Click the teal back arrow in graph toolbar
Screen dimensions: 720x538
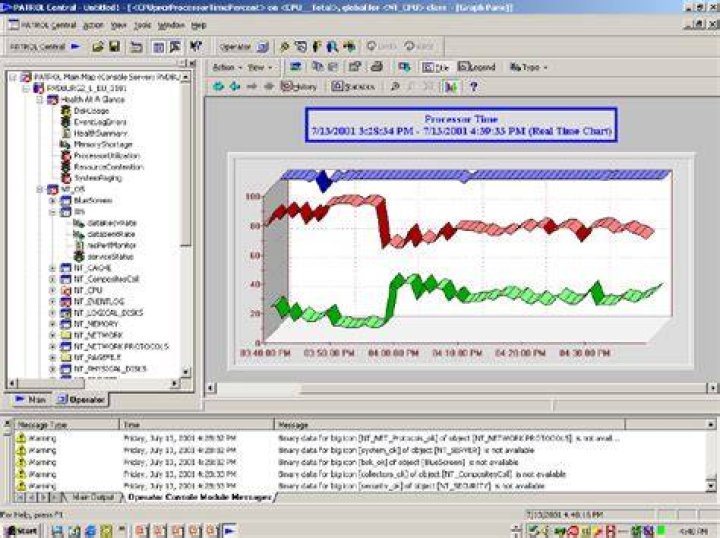coord(219,86)
